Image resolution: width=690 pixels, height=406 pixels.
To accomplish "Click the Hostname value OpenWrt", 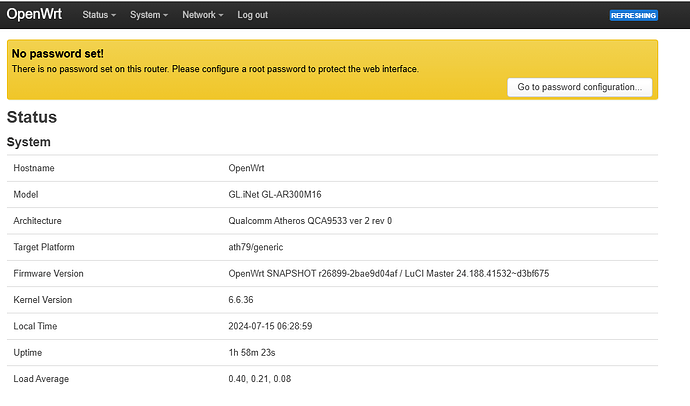I will 246,168.
